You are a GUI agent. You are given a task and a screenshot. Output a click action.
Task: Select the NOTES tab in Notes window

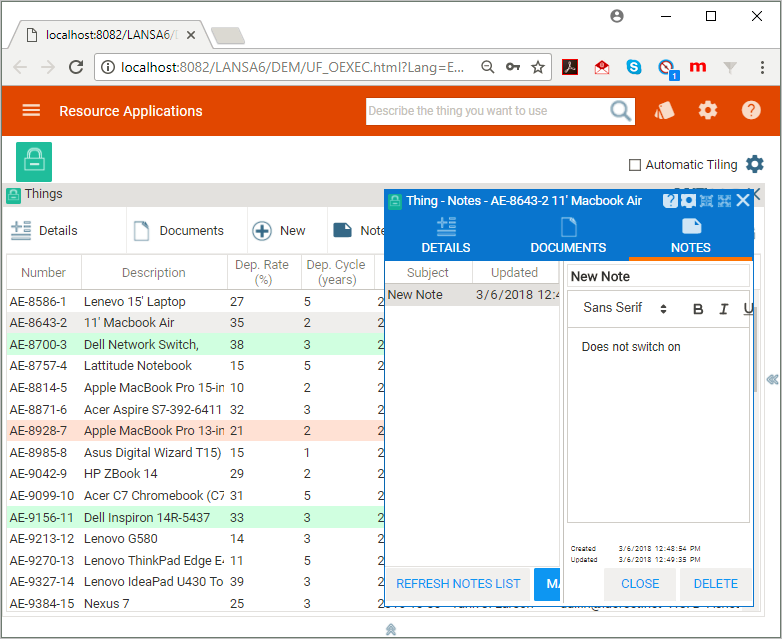(691, 235)
